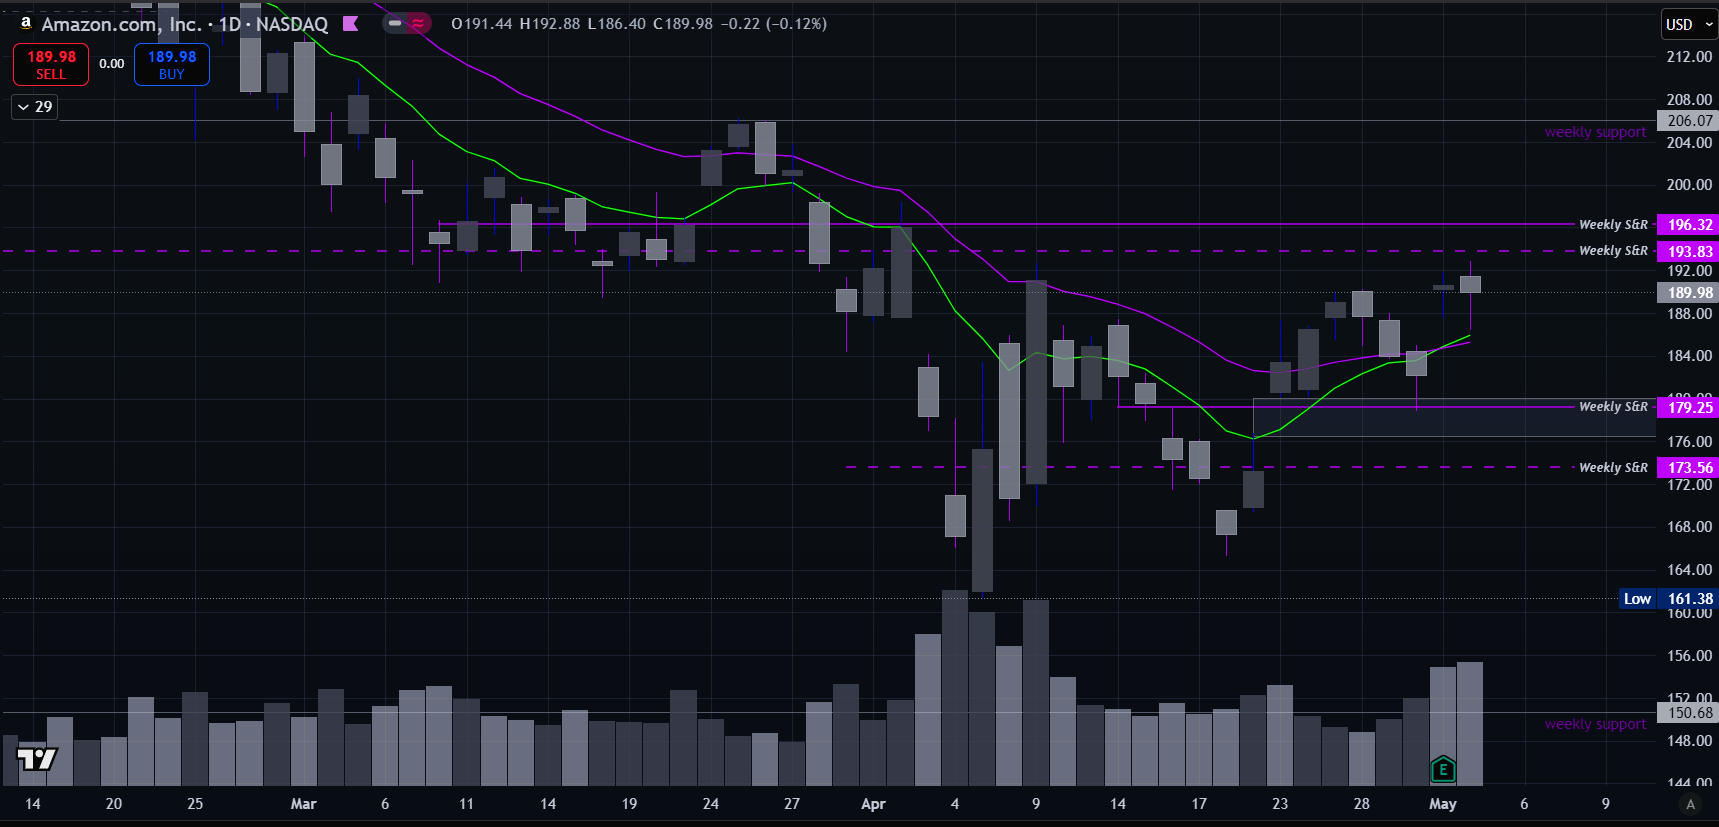Screen dimensions: 1719x827
Task: Click the 189.98 BUY button
Action: (x=172, y=65)
